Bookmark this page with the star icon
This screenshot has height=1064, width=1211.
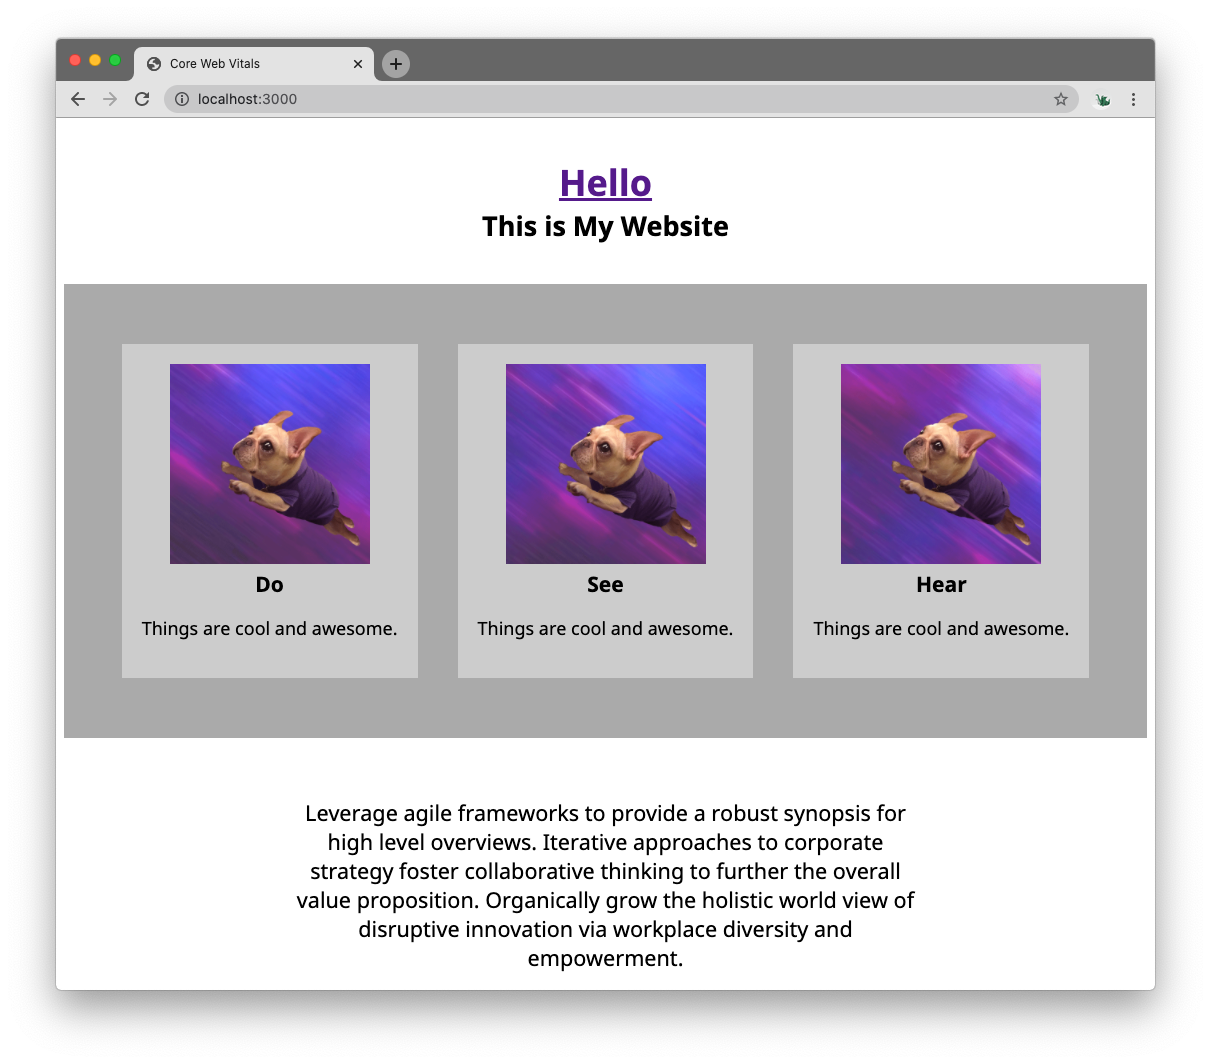[x=1061, y=99]
